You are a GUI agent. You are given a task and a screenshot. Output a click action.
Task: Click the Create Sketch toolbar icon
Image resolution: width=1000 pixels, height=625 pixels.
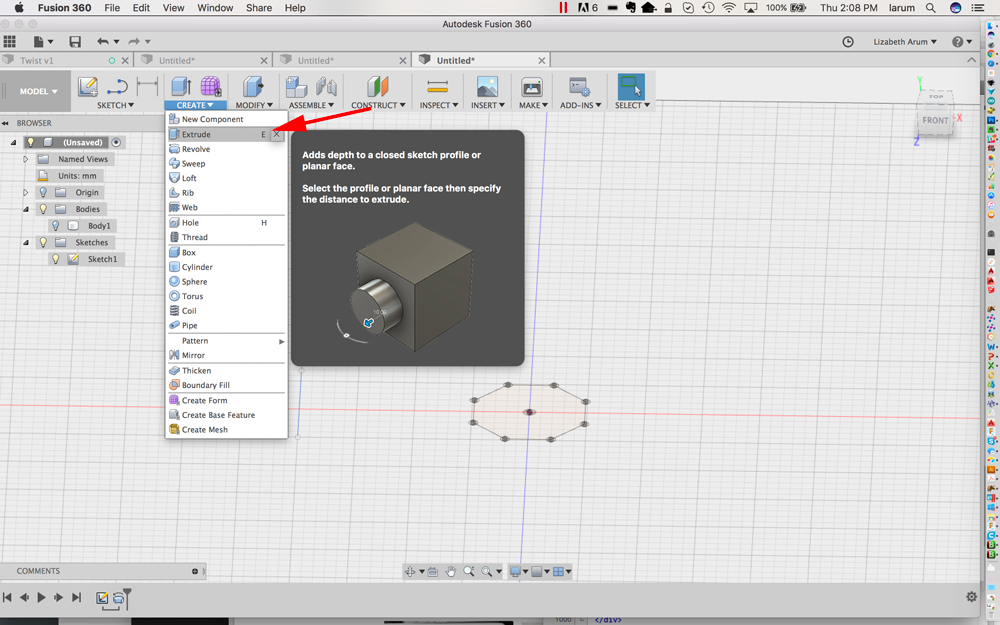pos(87,86)
